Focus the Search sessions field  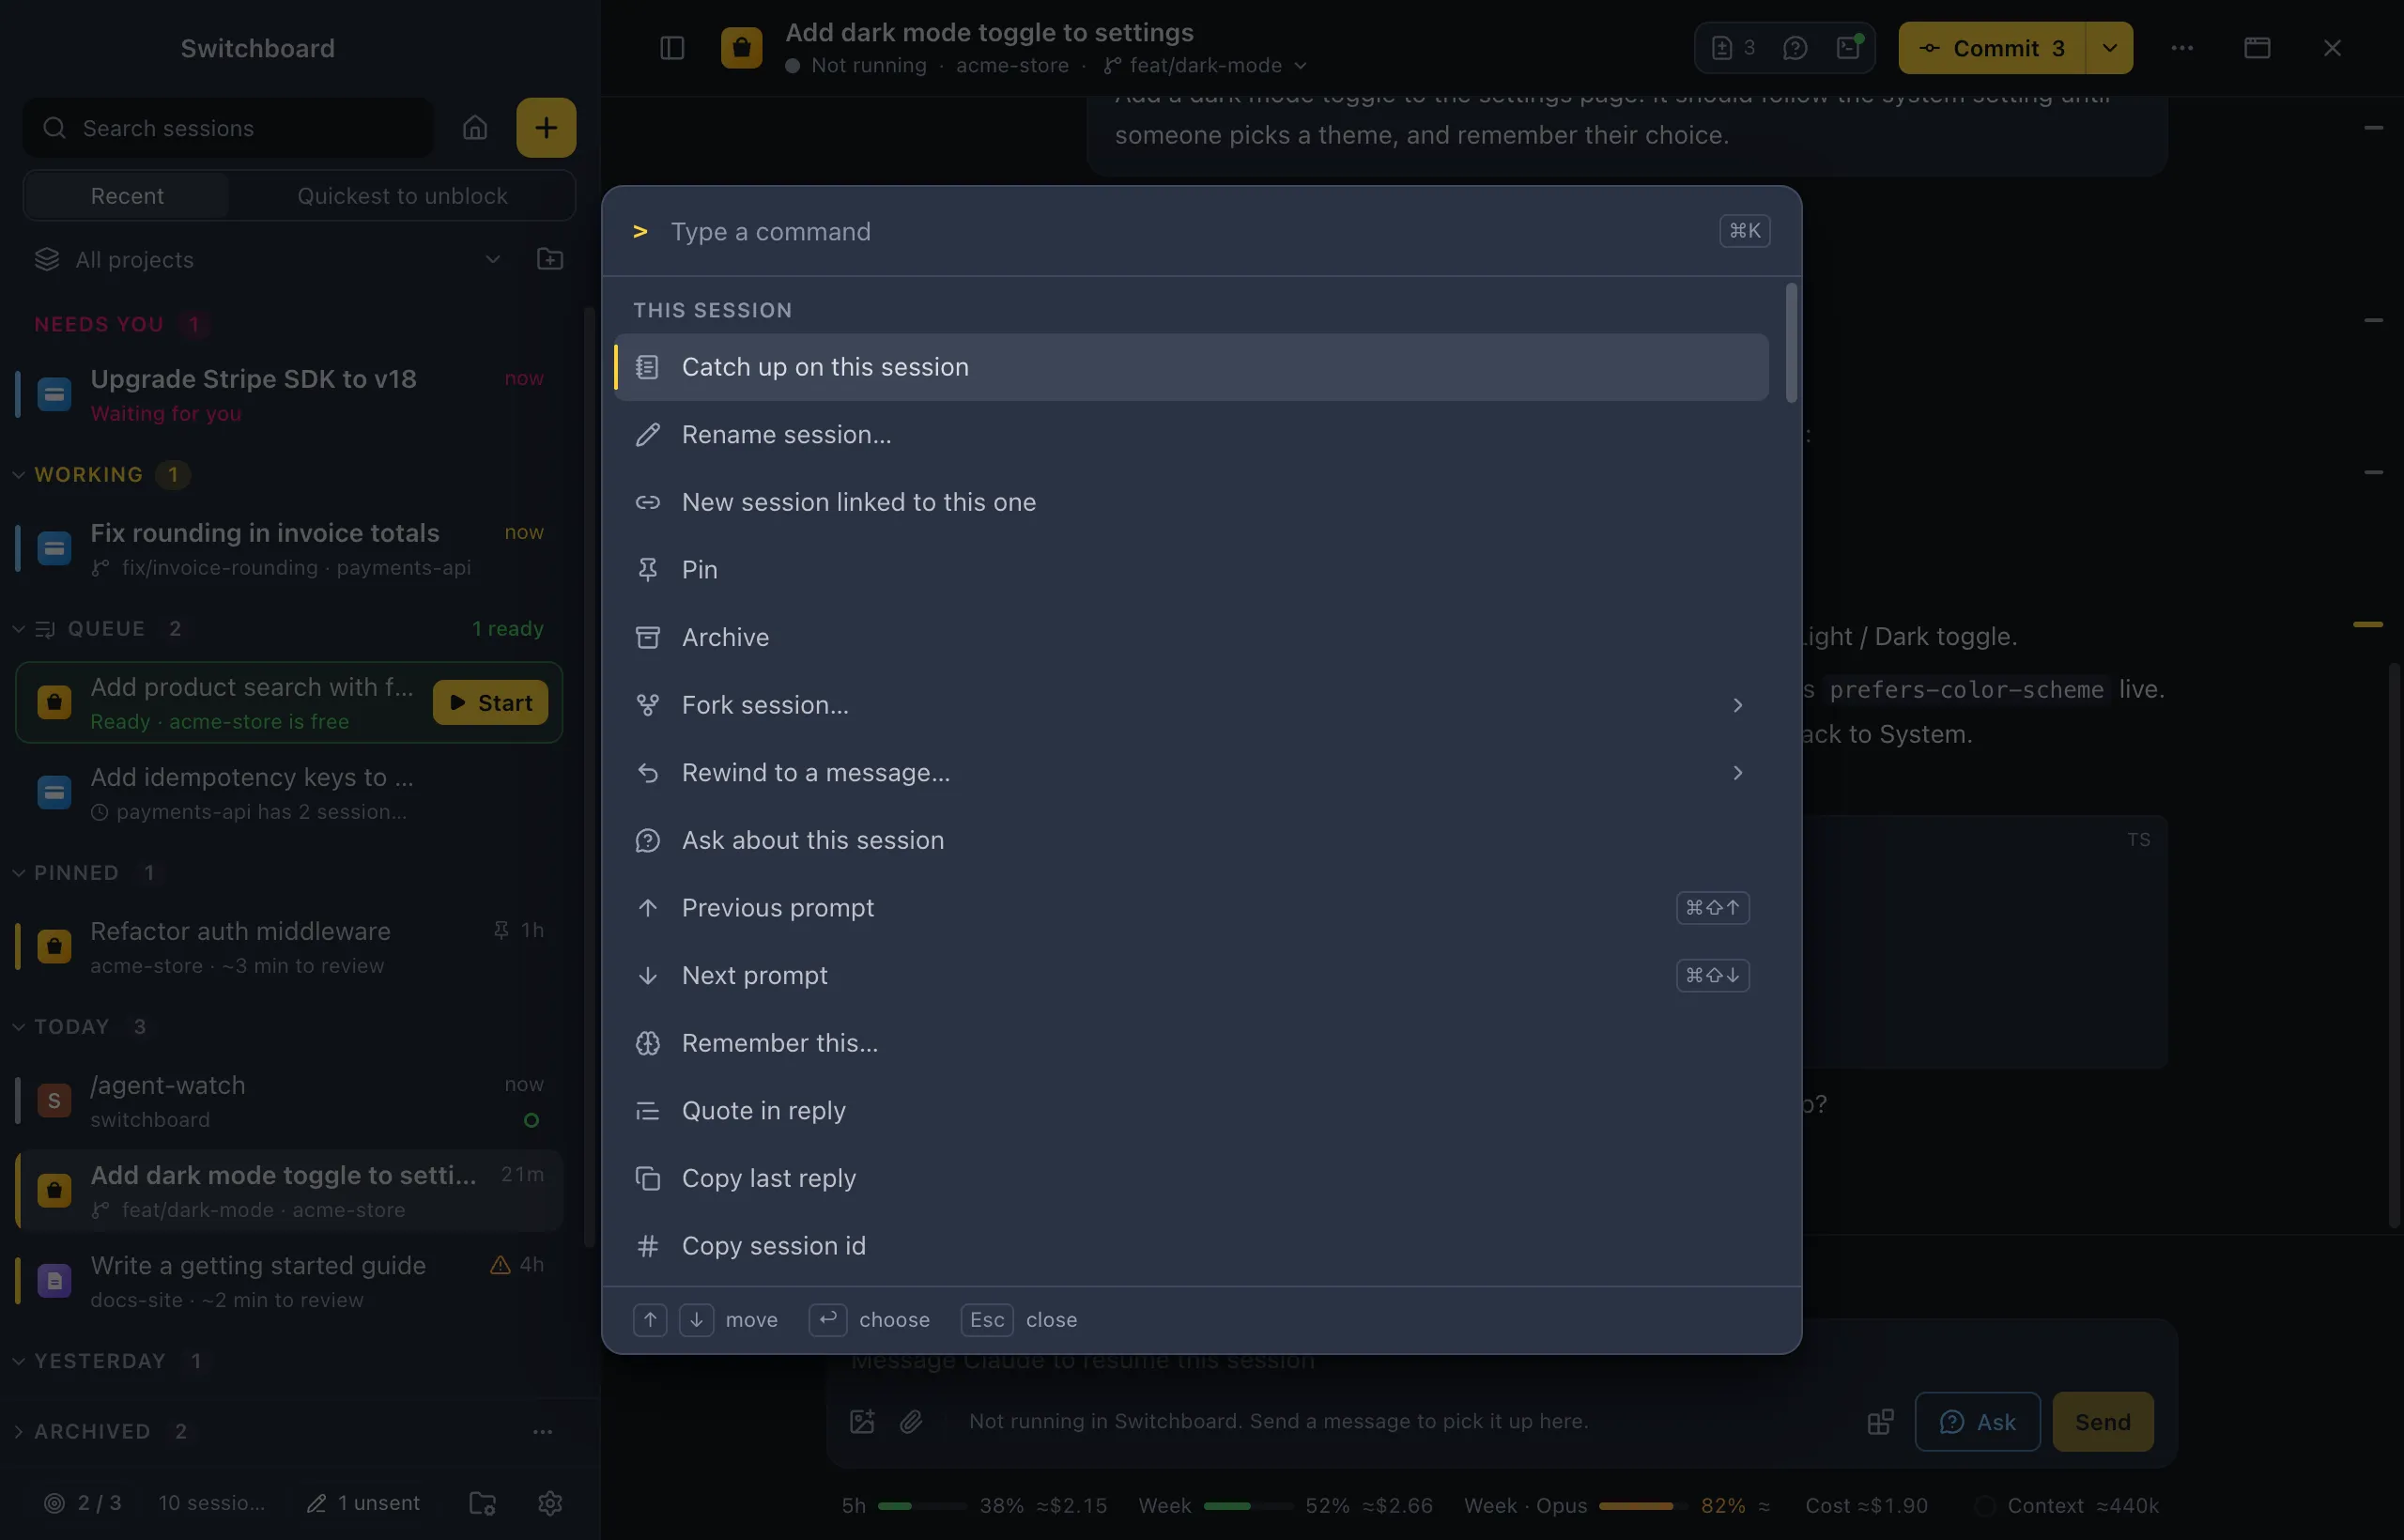pyautogui.click(x=228, y=128)
